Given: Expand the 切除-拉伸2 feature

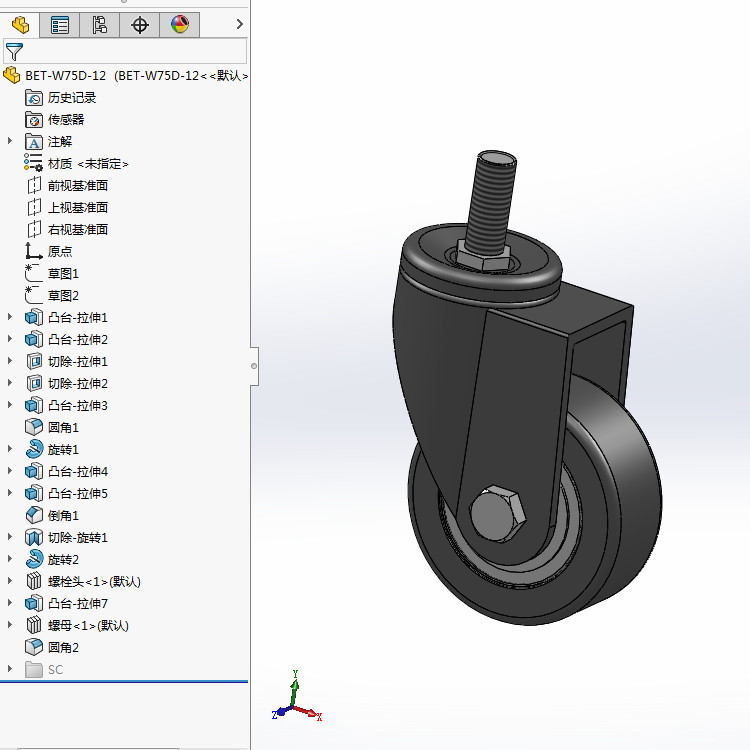Looking at the screenshot, I should (10, 383).
